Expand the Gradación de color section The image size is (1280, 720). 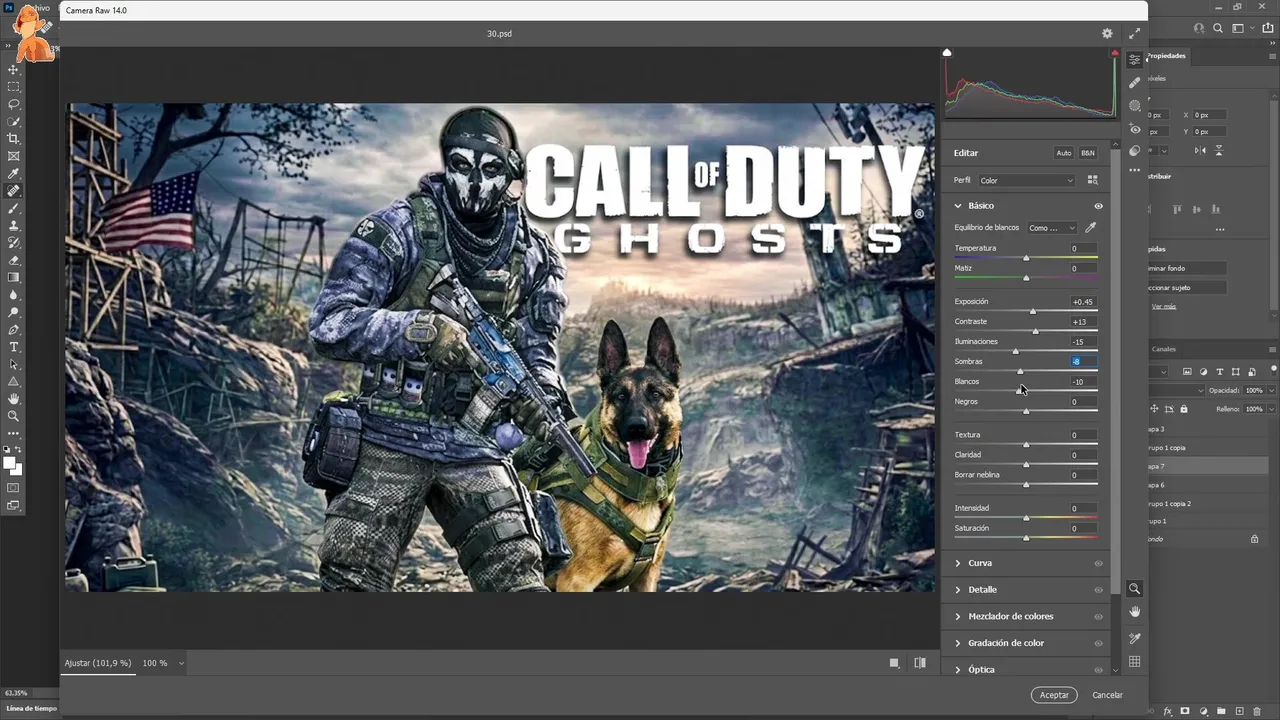click(957, 643)
